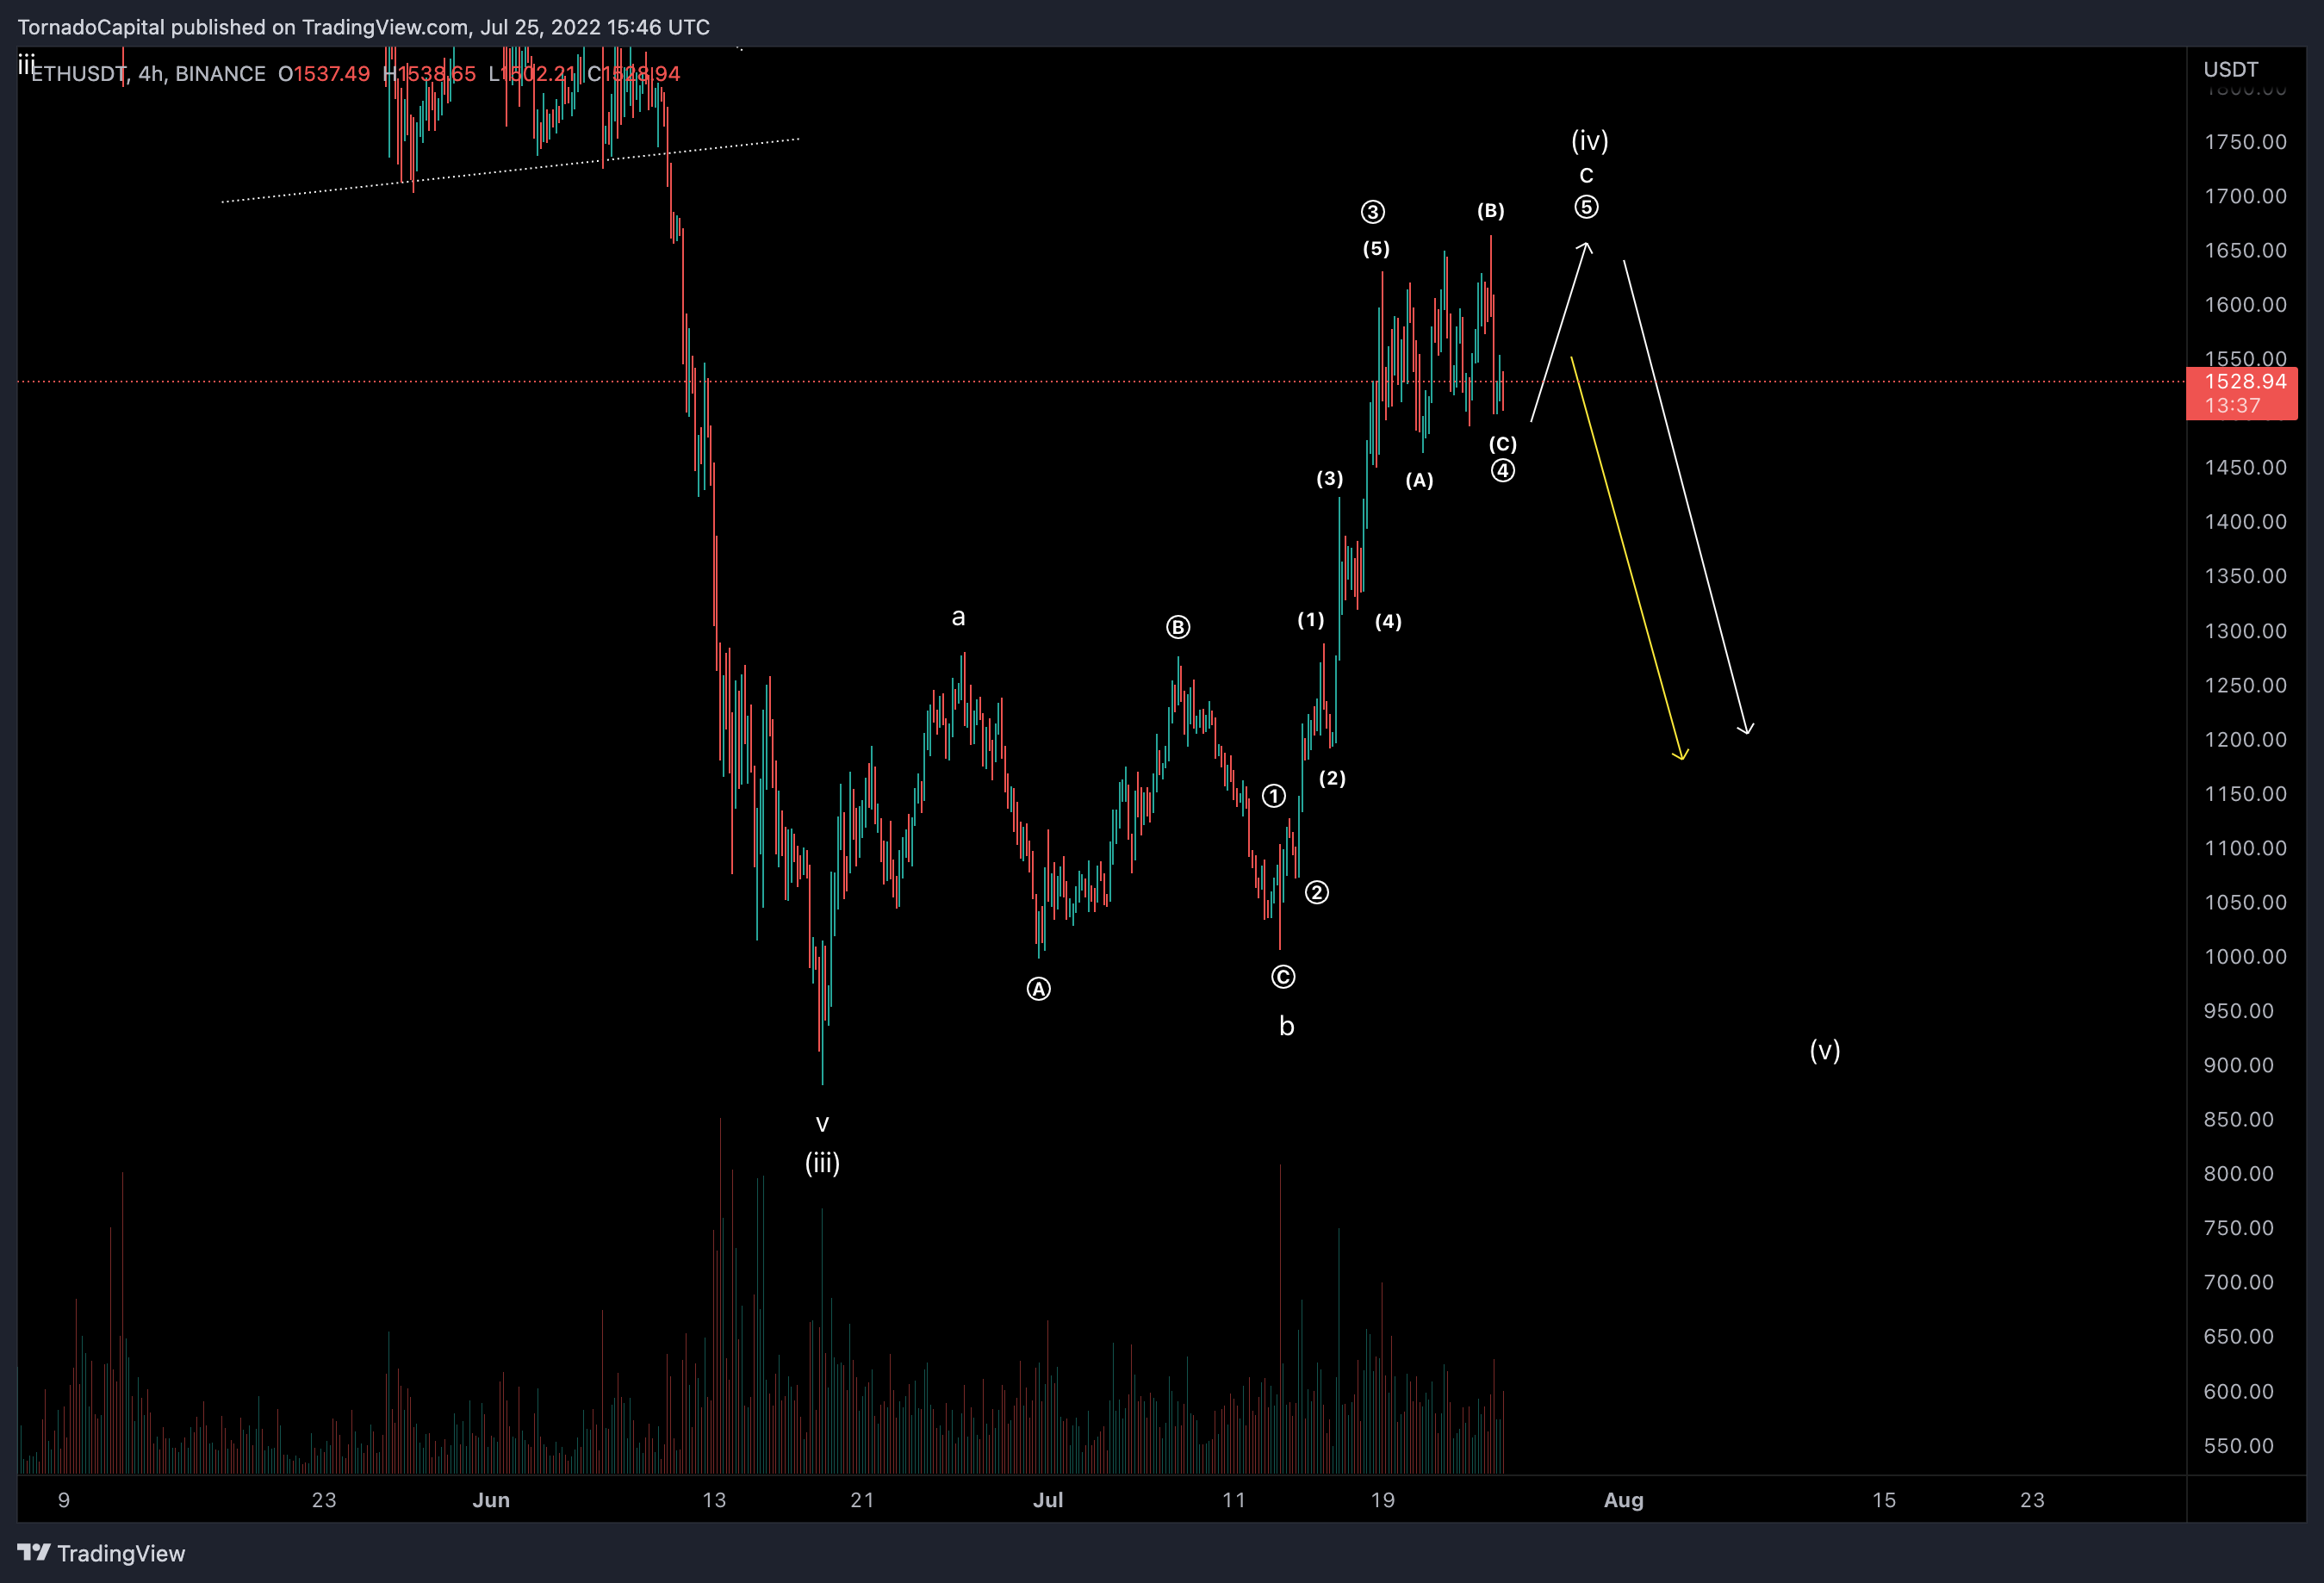This screenshot has height=1583, width=2324.
Task: Select the lowercase b wave label
Action: point(1287,1026)
